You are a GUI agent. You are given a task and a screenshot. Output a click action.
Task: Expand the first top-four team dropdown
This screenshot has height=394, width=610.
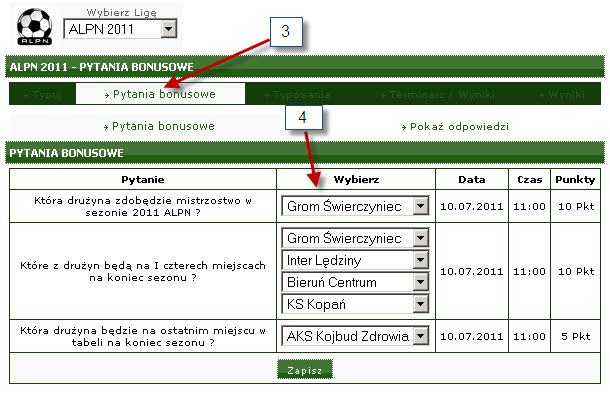tap(355, 238)
